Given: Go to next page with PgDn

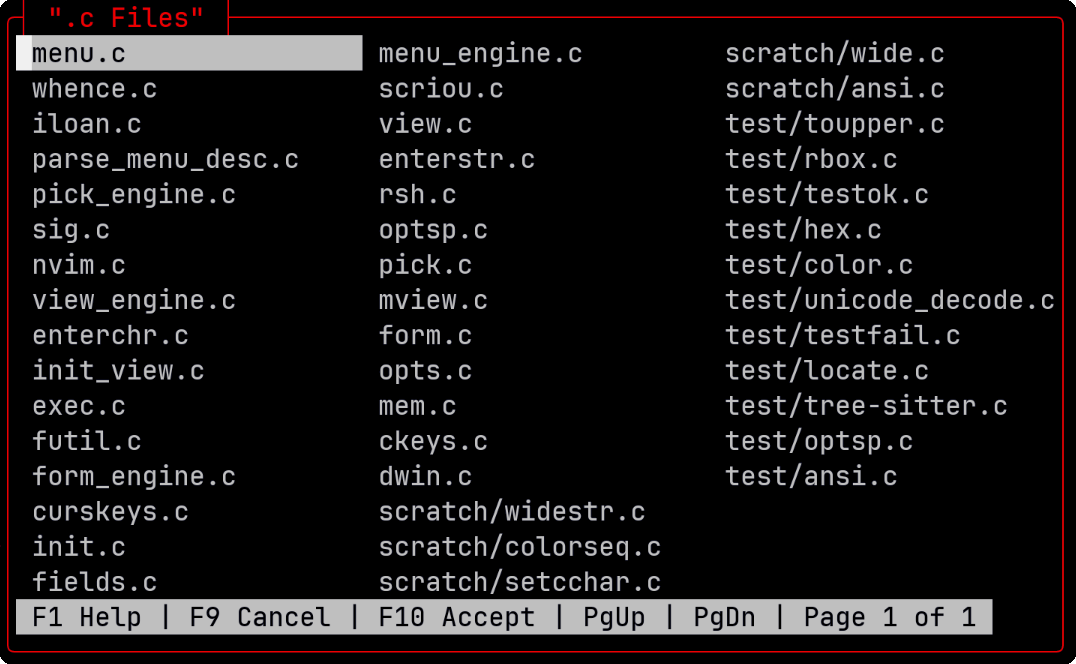Looking at the screenshot, I should tap(724, 617).
